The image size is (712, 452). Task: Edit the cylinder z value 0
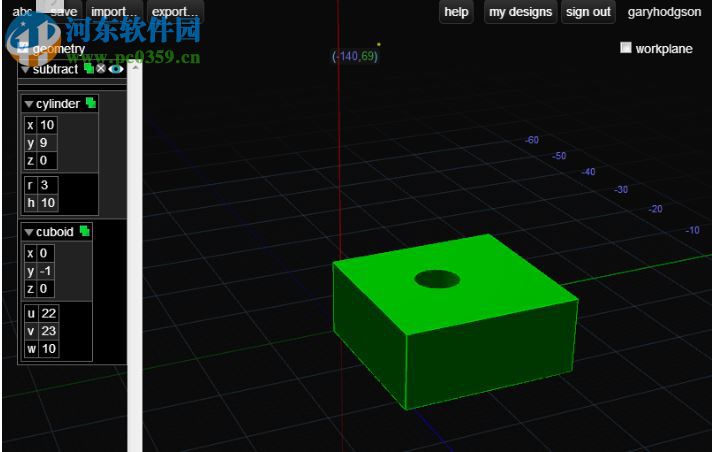(47, 160)
